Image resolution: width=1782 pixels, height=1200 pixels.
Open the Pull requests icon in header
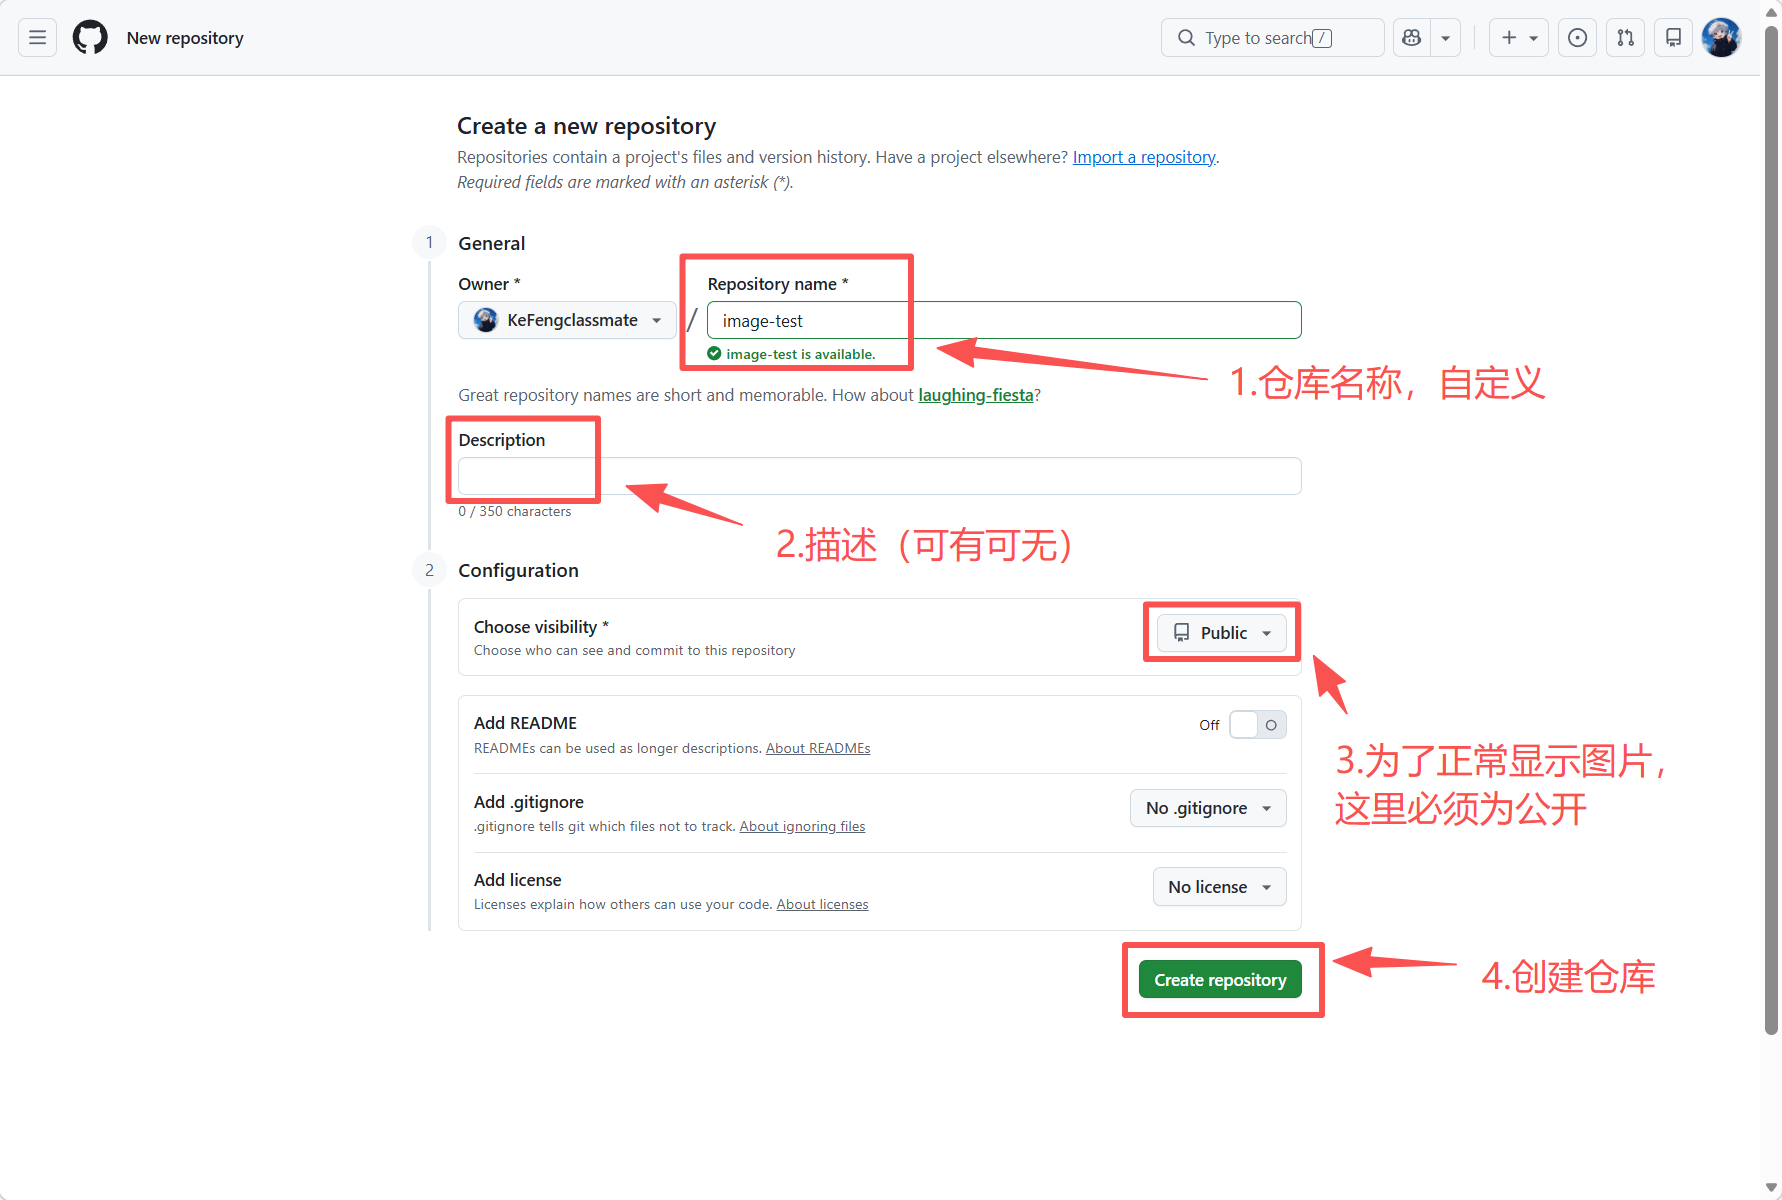pyautogui.click(x=1625, y=38)
